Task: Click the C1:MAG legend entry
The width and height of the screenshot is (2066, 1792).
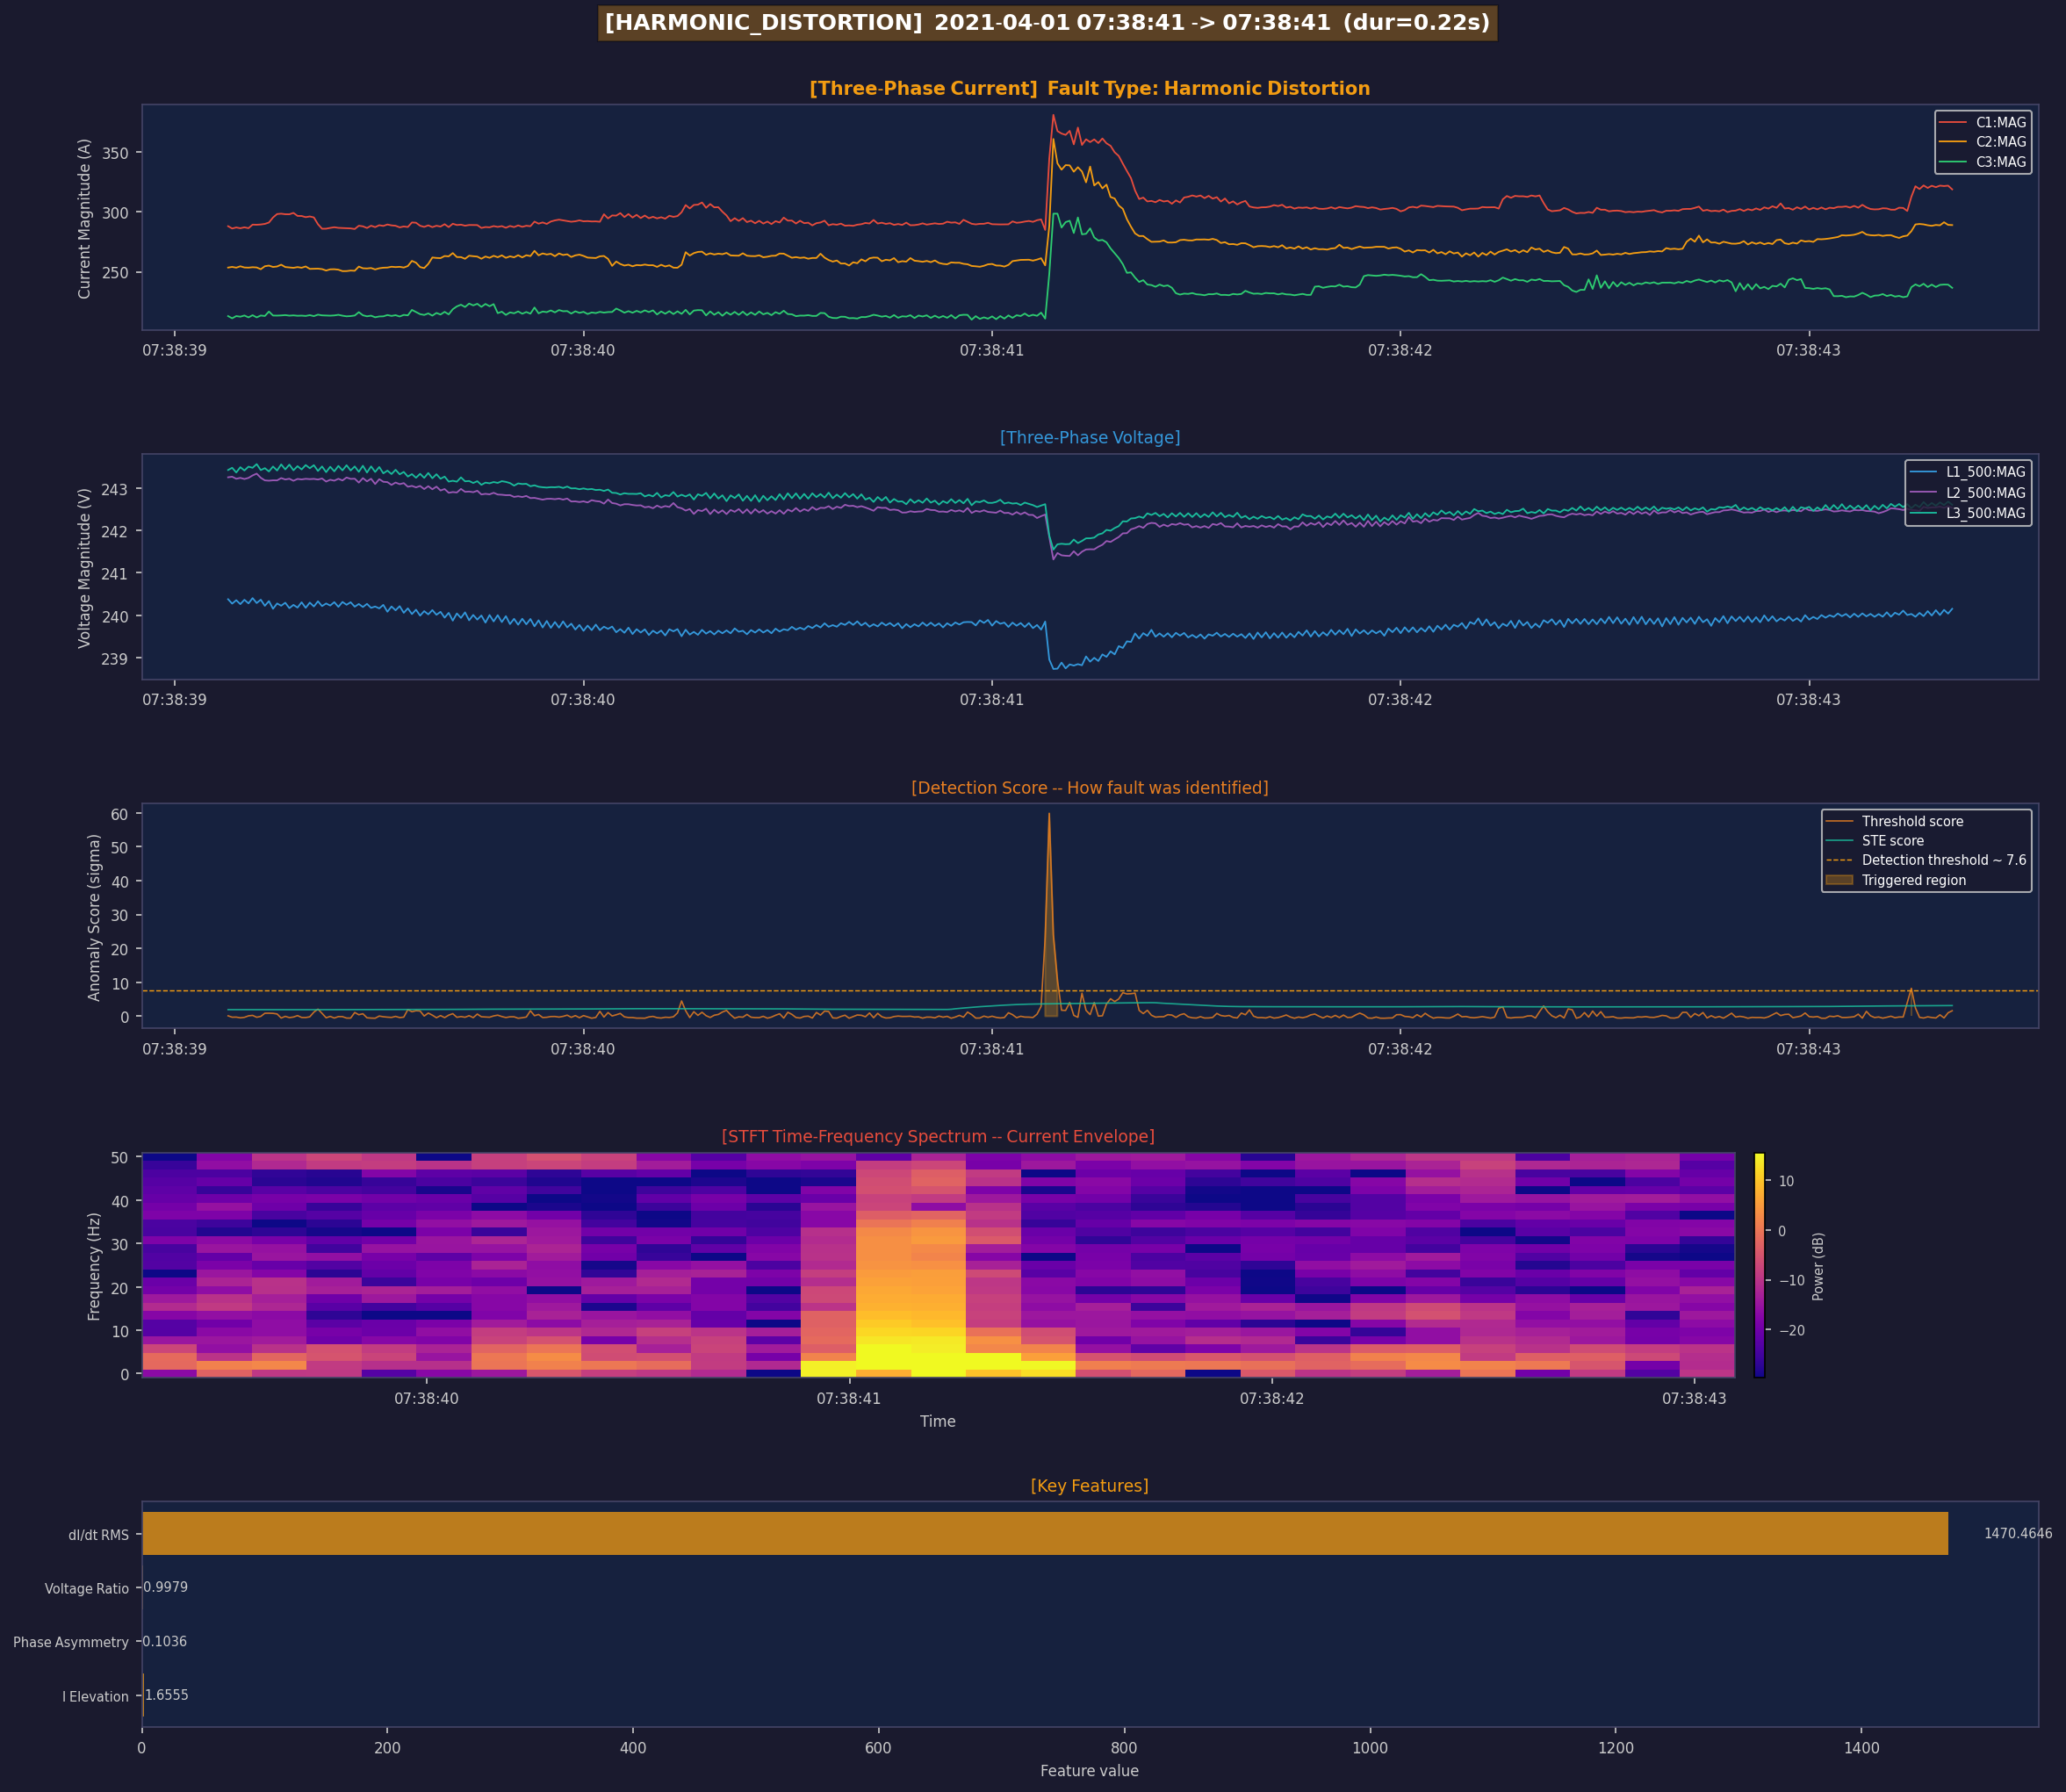Action: (2000, 122)
